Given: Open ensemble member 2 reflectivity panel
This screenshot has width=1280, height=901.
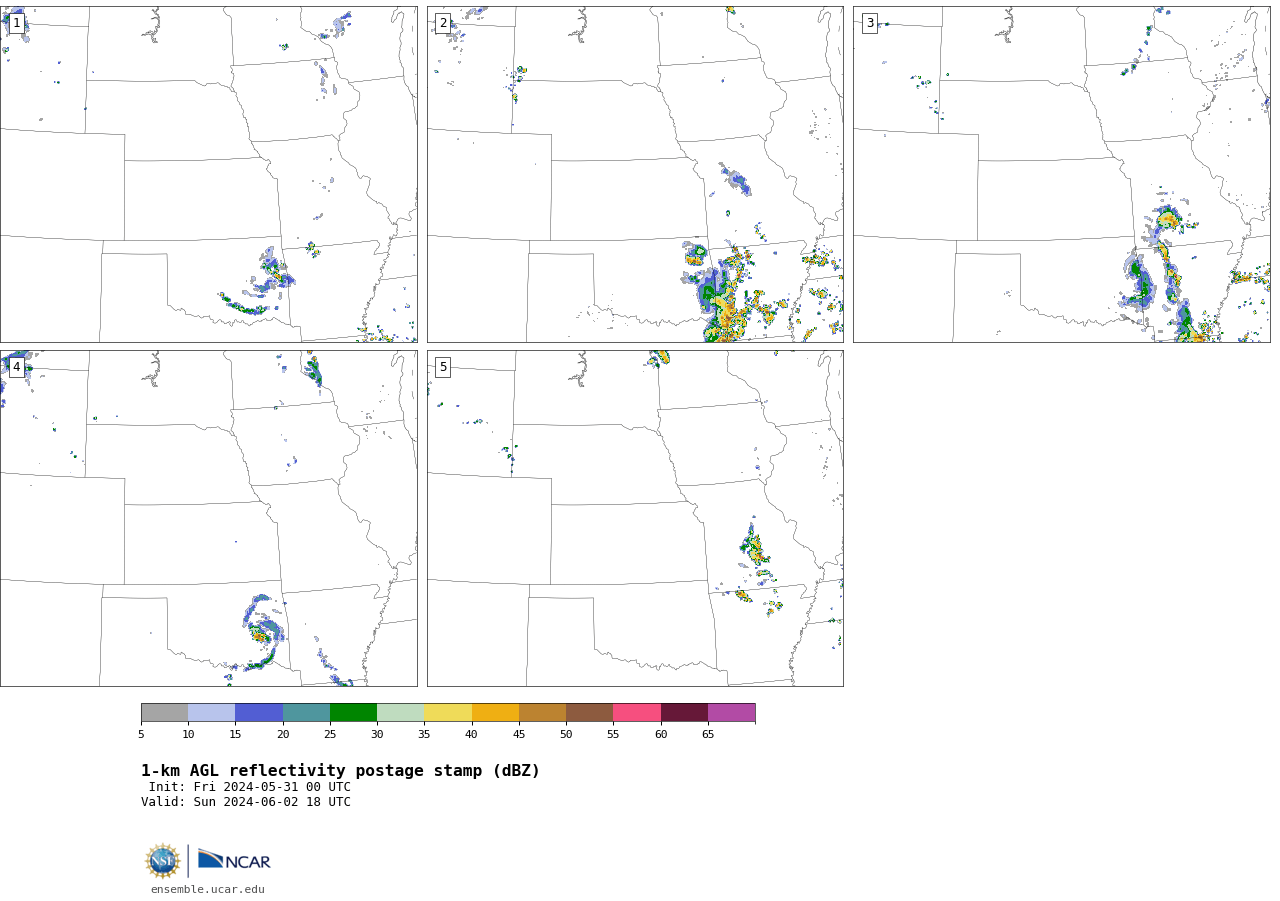Looking at the screenshot, I should 635,174.
